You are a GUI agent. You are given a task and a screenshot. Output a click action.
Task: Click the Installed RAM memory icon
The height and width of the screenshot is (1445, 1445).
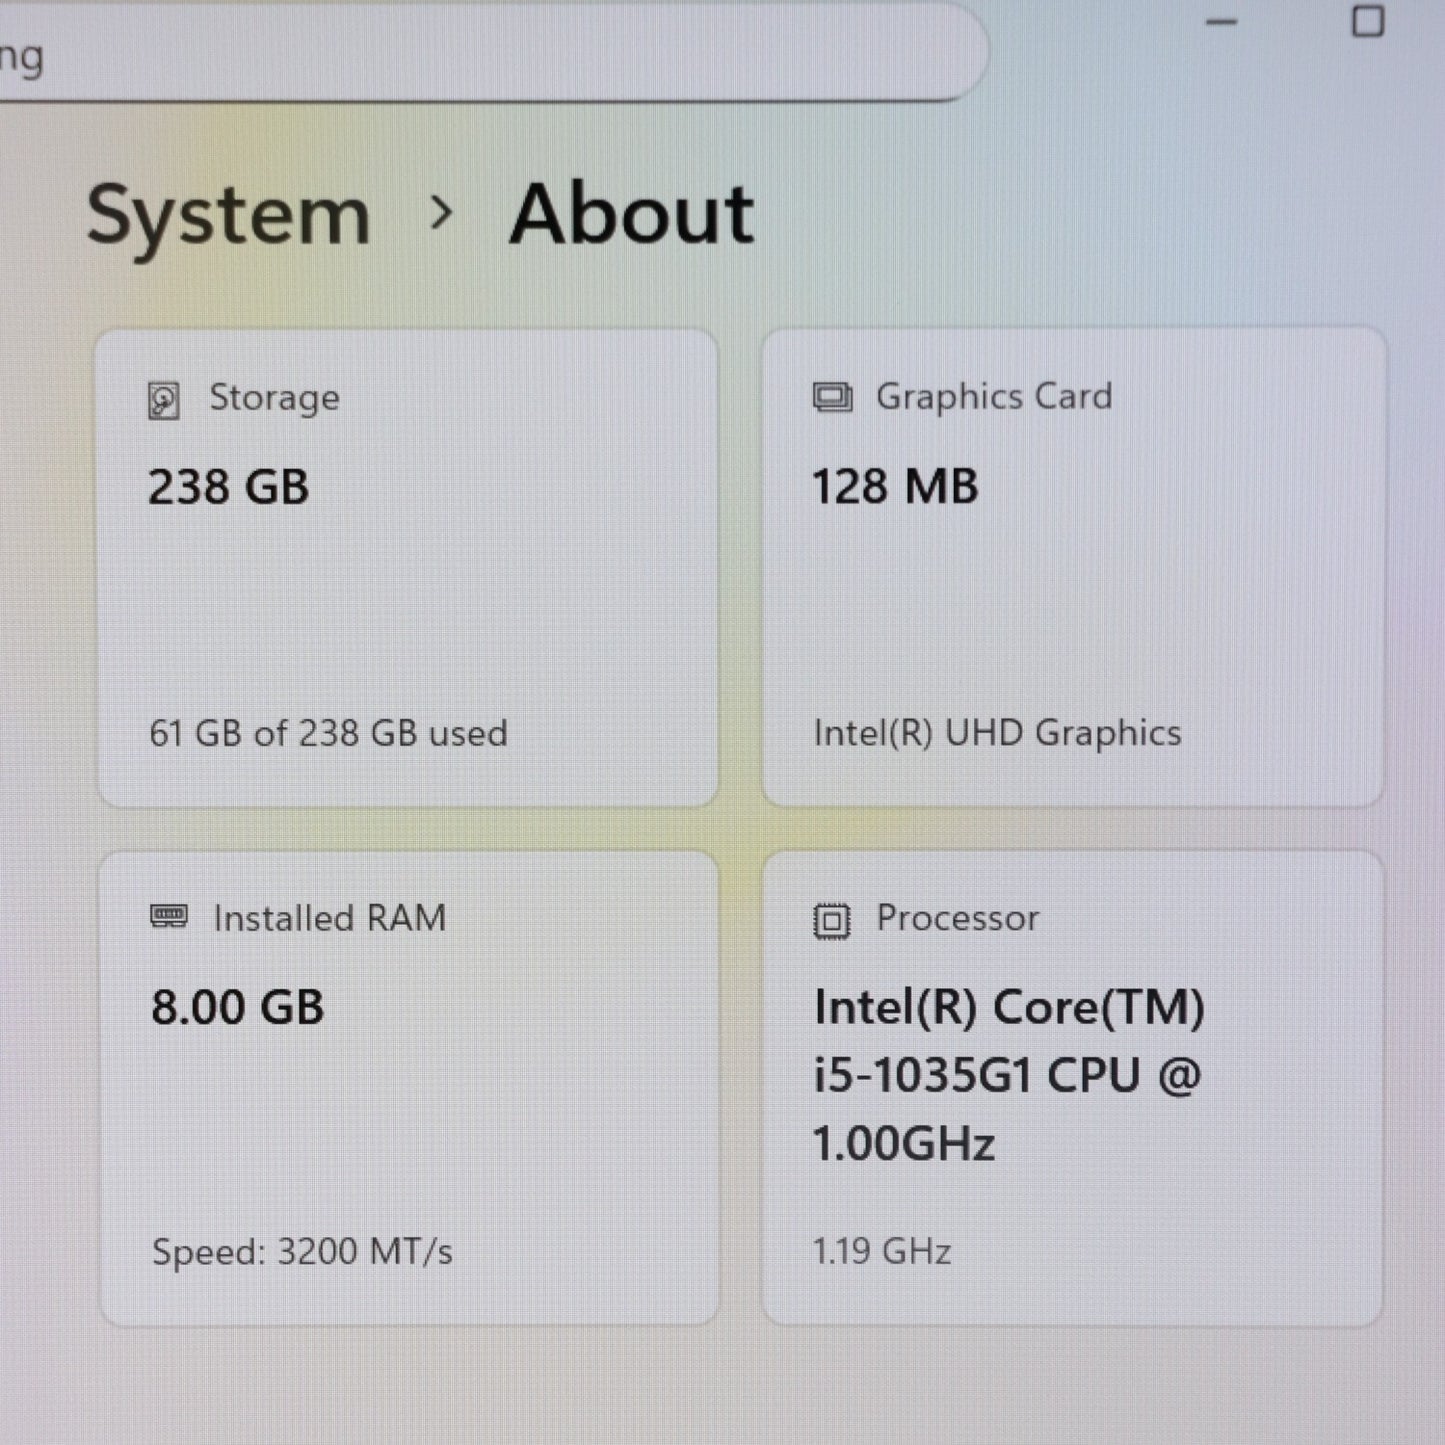(x=169, y=916)
